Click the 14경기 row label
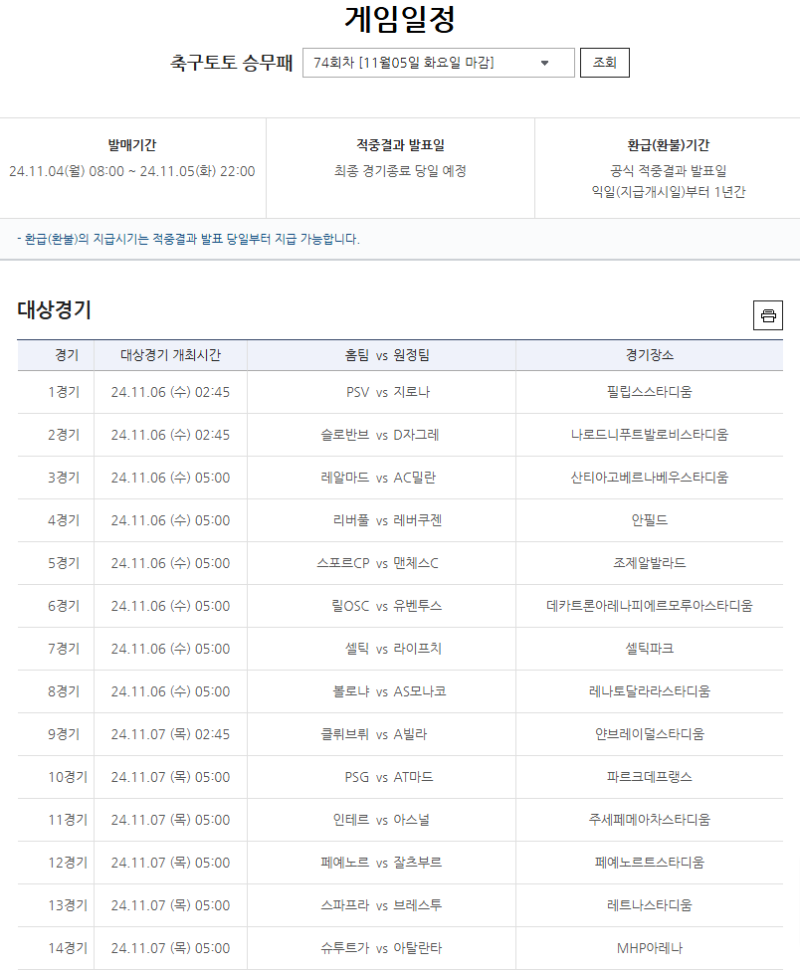This screenshot has height=972, width=800. pos(68,948)
